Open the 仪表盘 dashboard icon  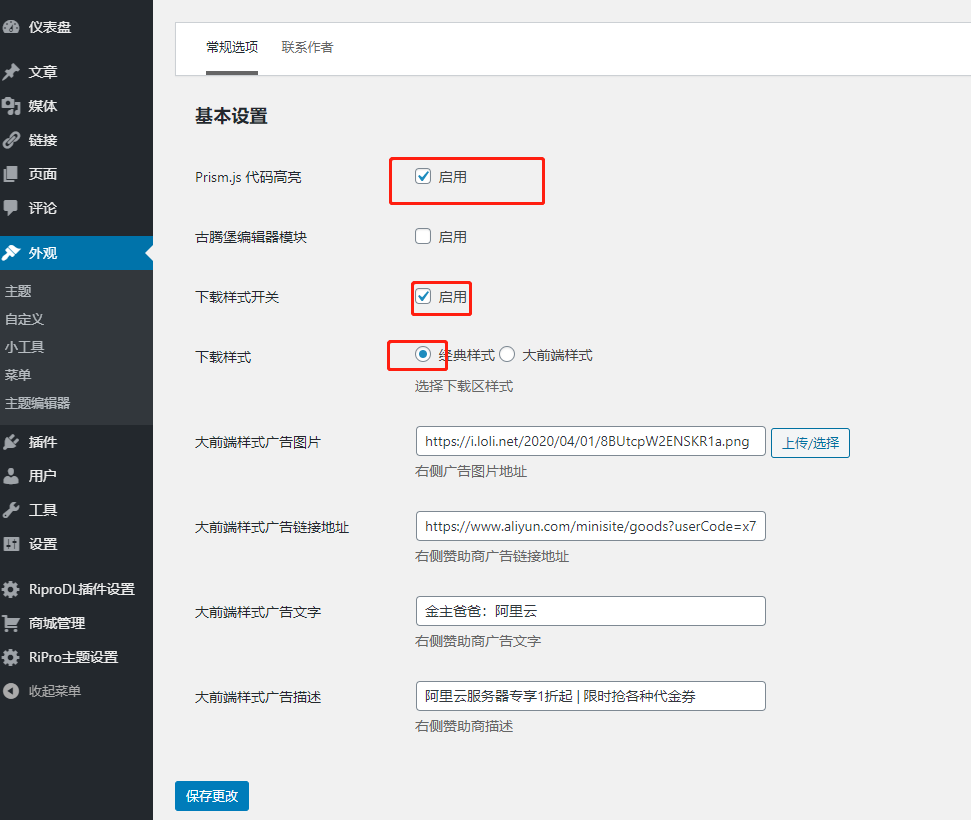[x=11, y=27]
